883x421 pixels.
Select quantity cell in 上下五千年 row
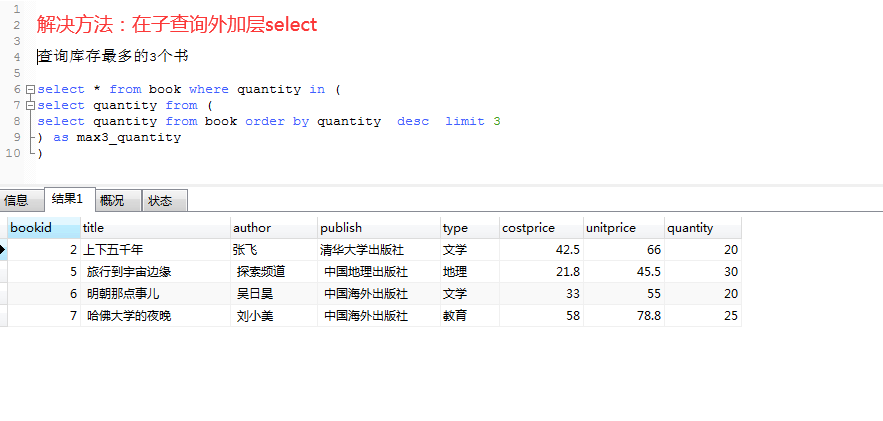tap(703, 250)
